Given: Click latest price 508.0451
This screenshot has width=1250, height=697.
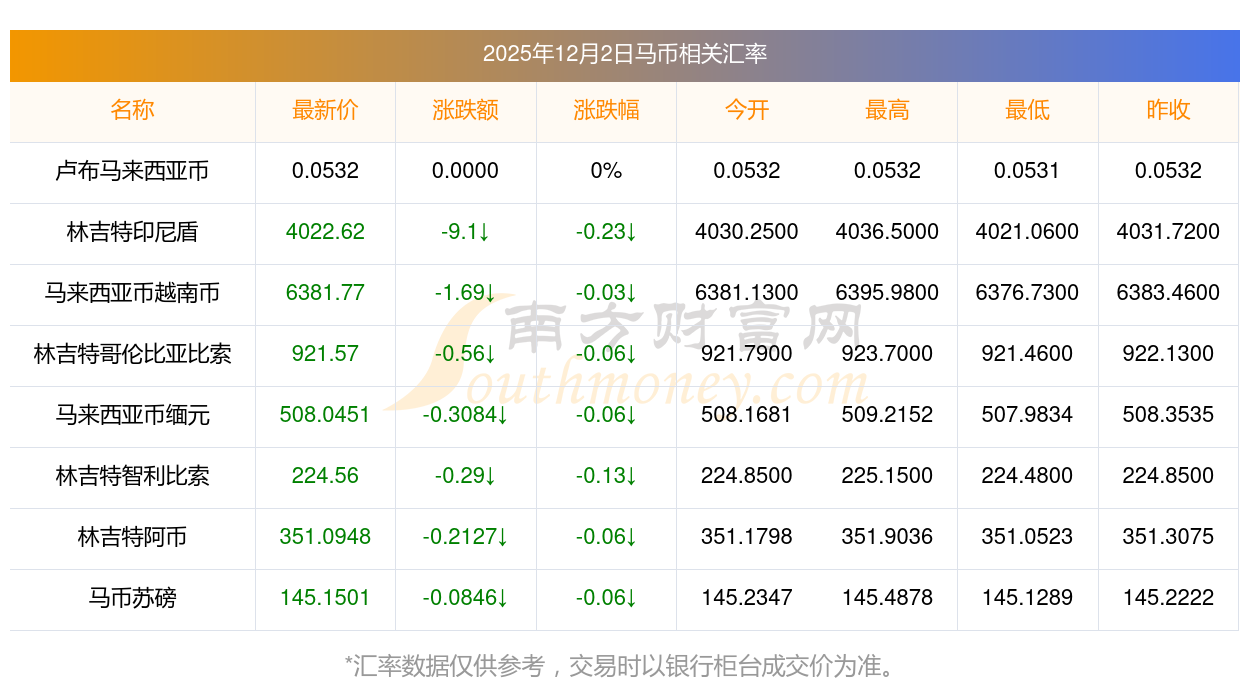Looking at the screenshot, I should pyautogui.click(x=325, y=415).
